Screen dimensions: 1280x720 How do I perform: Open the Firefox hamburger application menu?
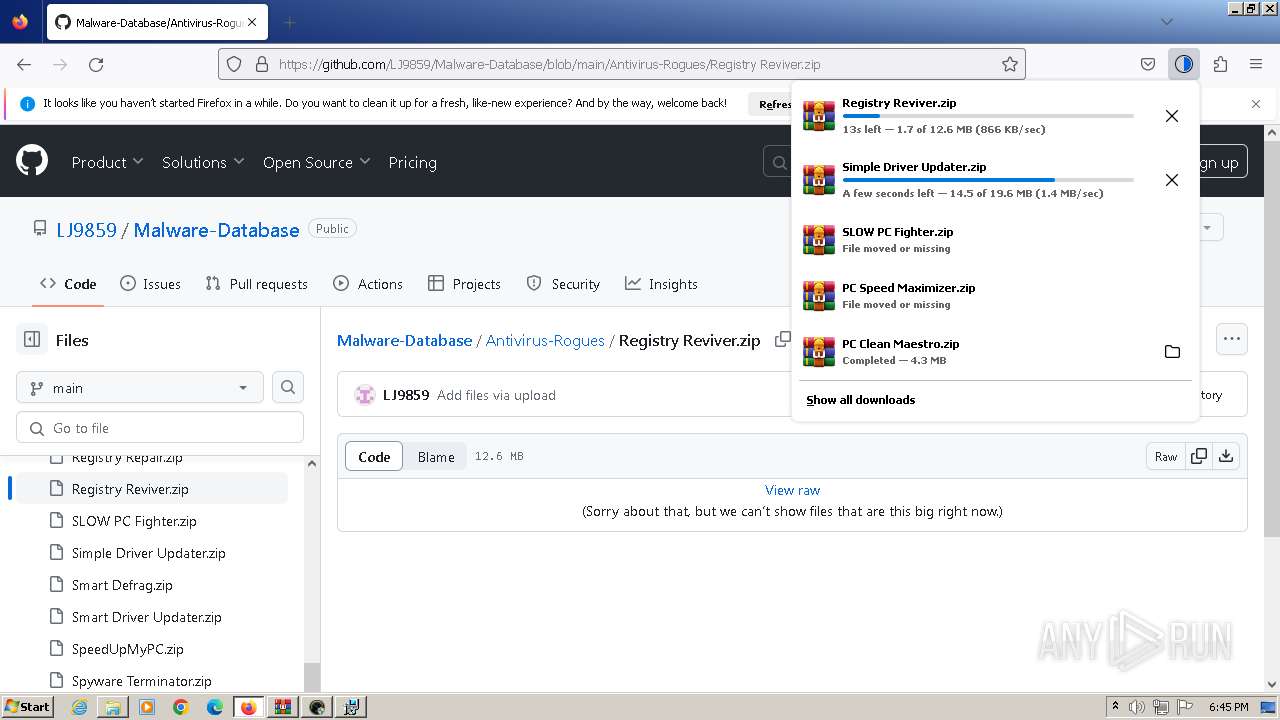(1256, 64)
